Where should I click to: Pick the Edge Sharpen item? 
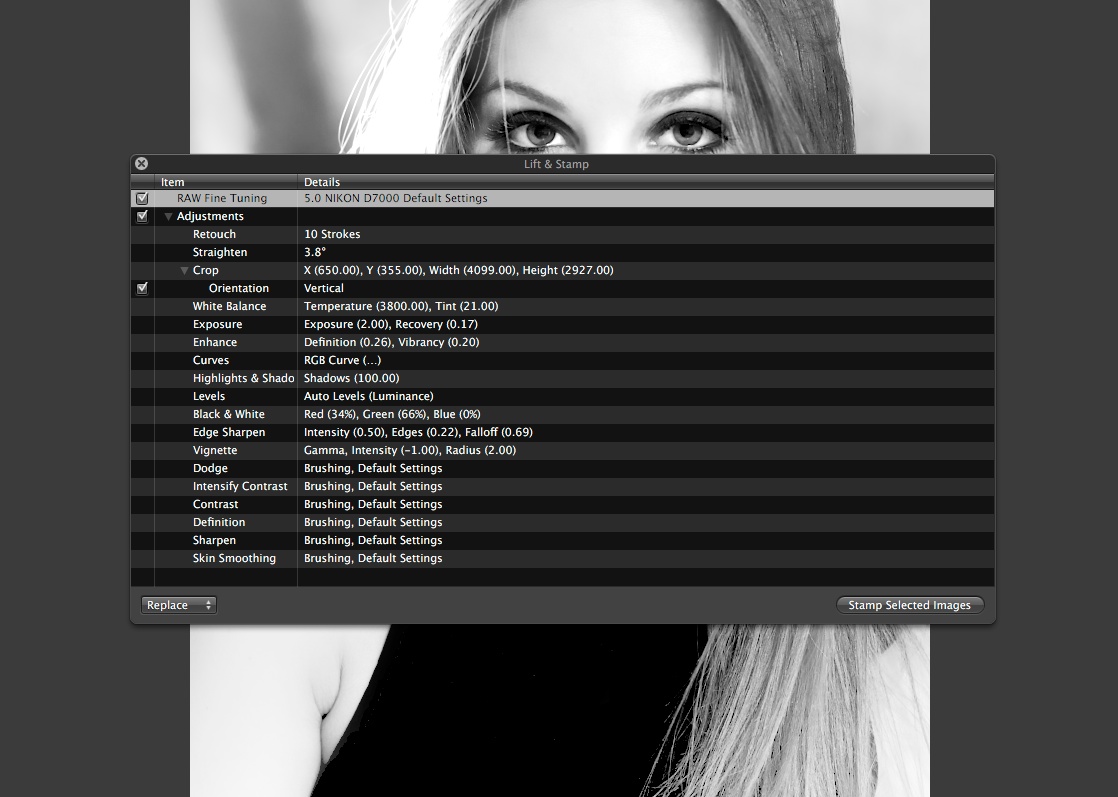point(229,433)
